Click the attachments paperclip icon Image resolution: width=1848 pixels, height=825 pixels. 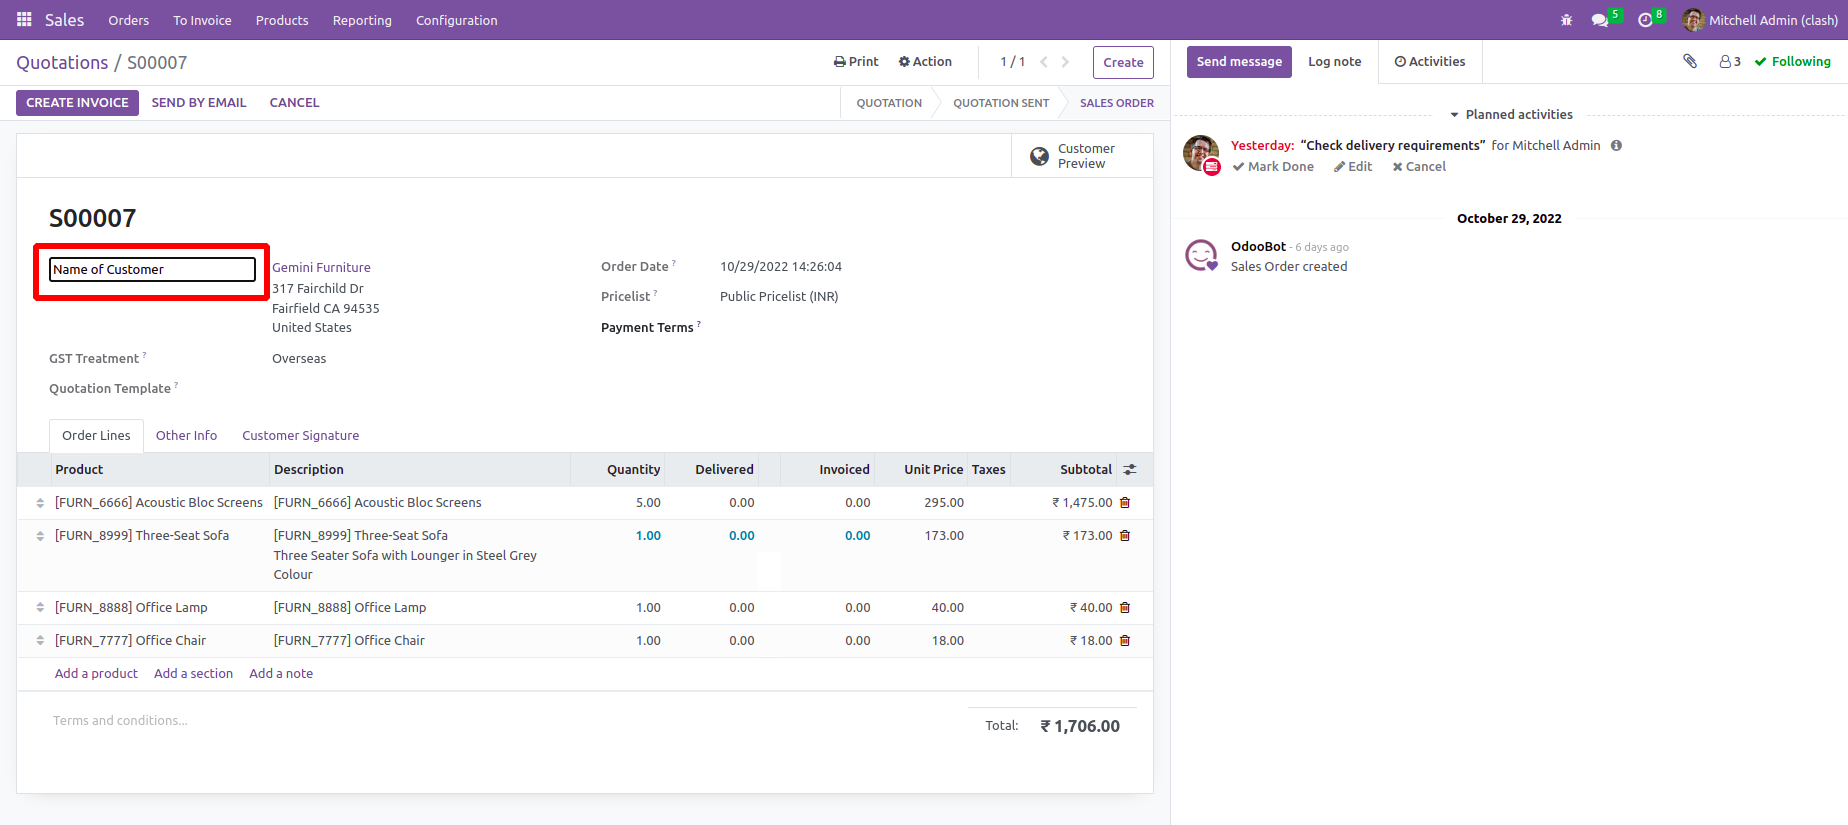tap(1690, 62)
